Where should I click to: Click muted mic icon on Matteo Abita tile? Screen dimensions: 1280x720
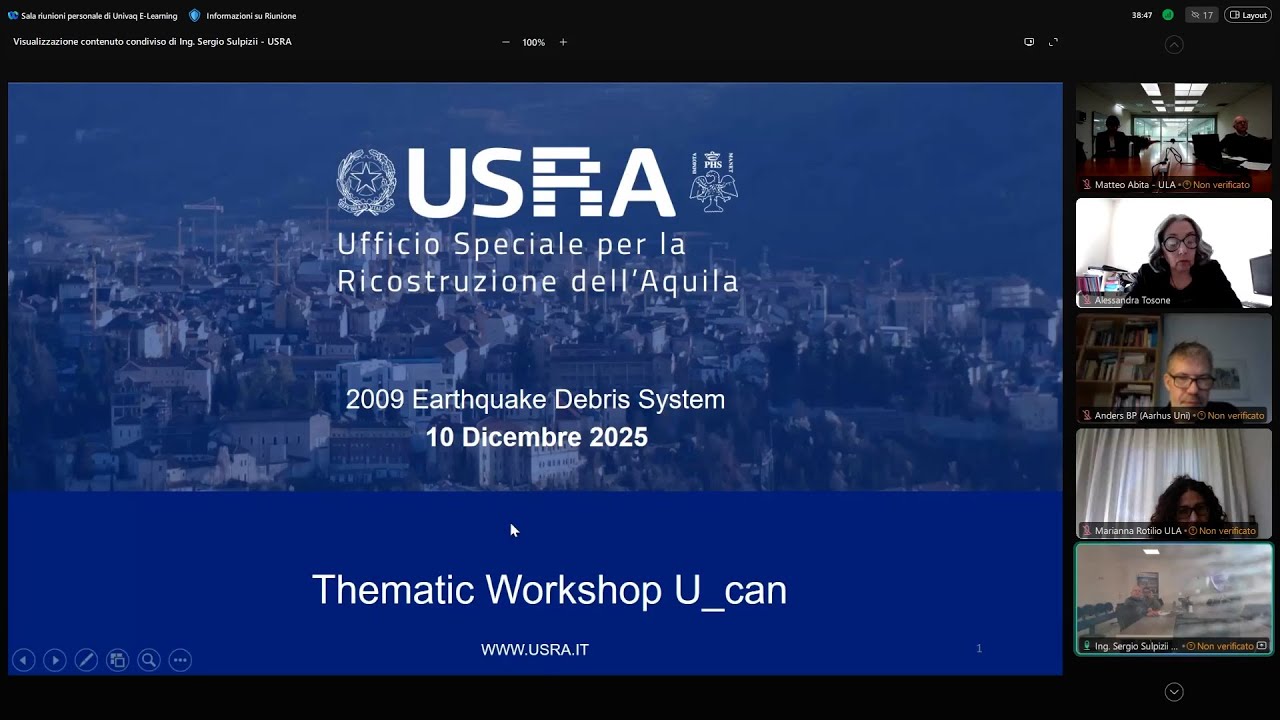pyautogui.click(x=1087, y=185)
